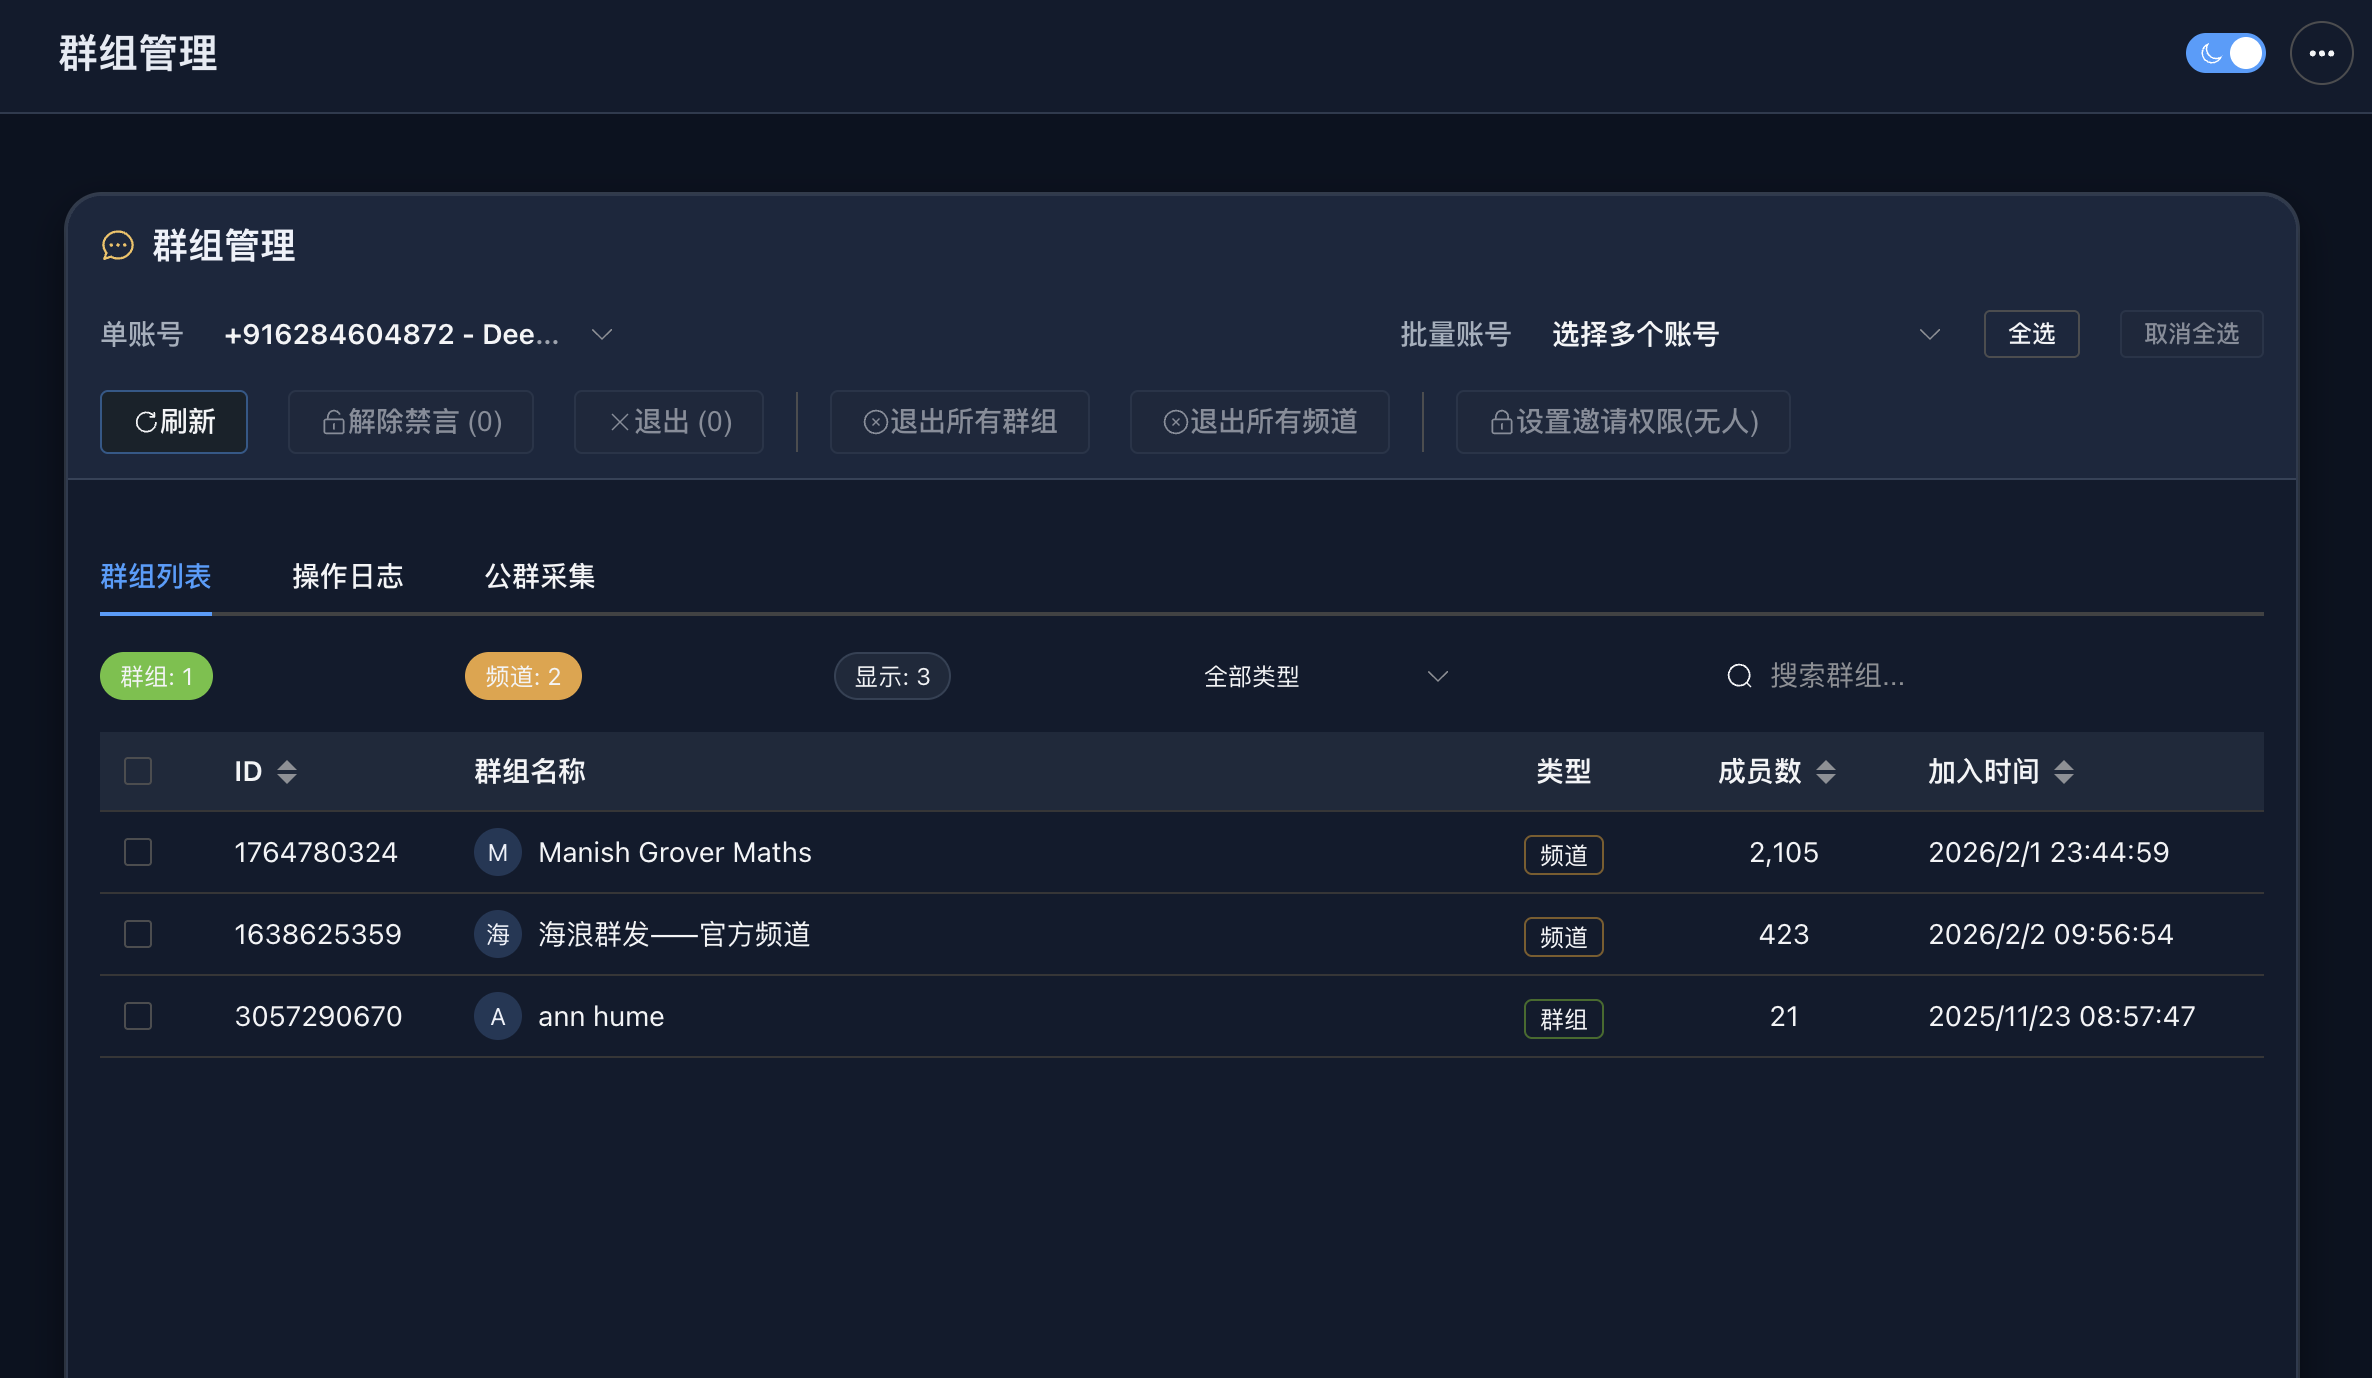This screenshot has width=2372, height=1378.
Task: Check the select-all checkbox in table header
Action: [137, 770]
